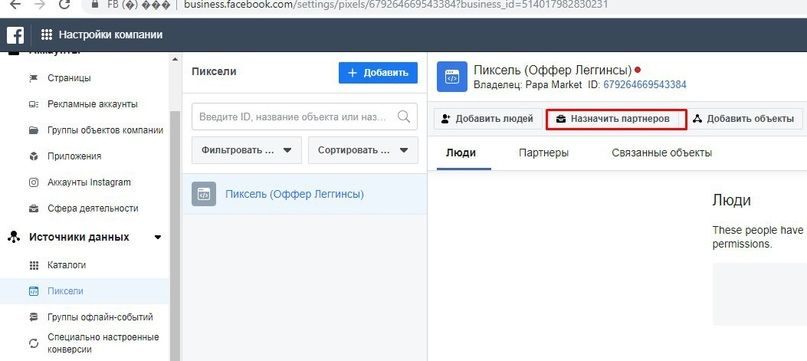The image size is (807, 361).
Task: Click the Сфера деятельности briefcase icon
Action: coord(34,209)
